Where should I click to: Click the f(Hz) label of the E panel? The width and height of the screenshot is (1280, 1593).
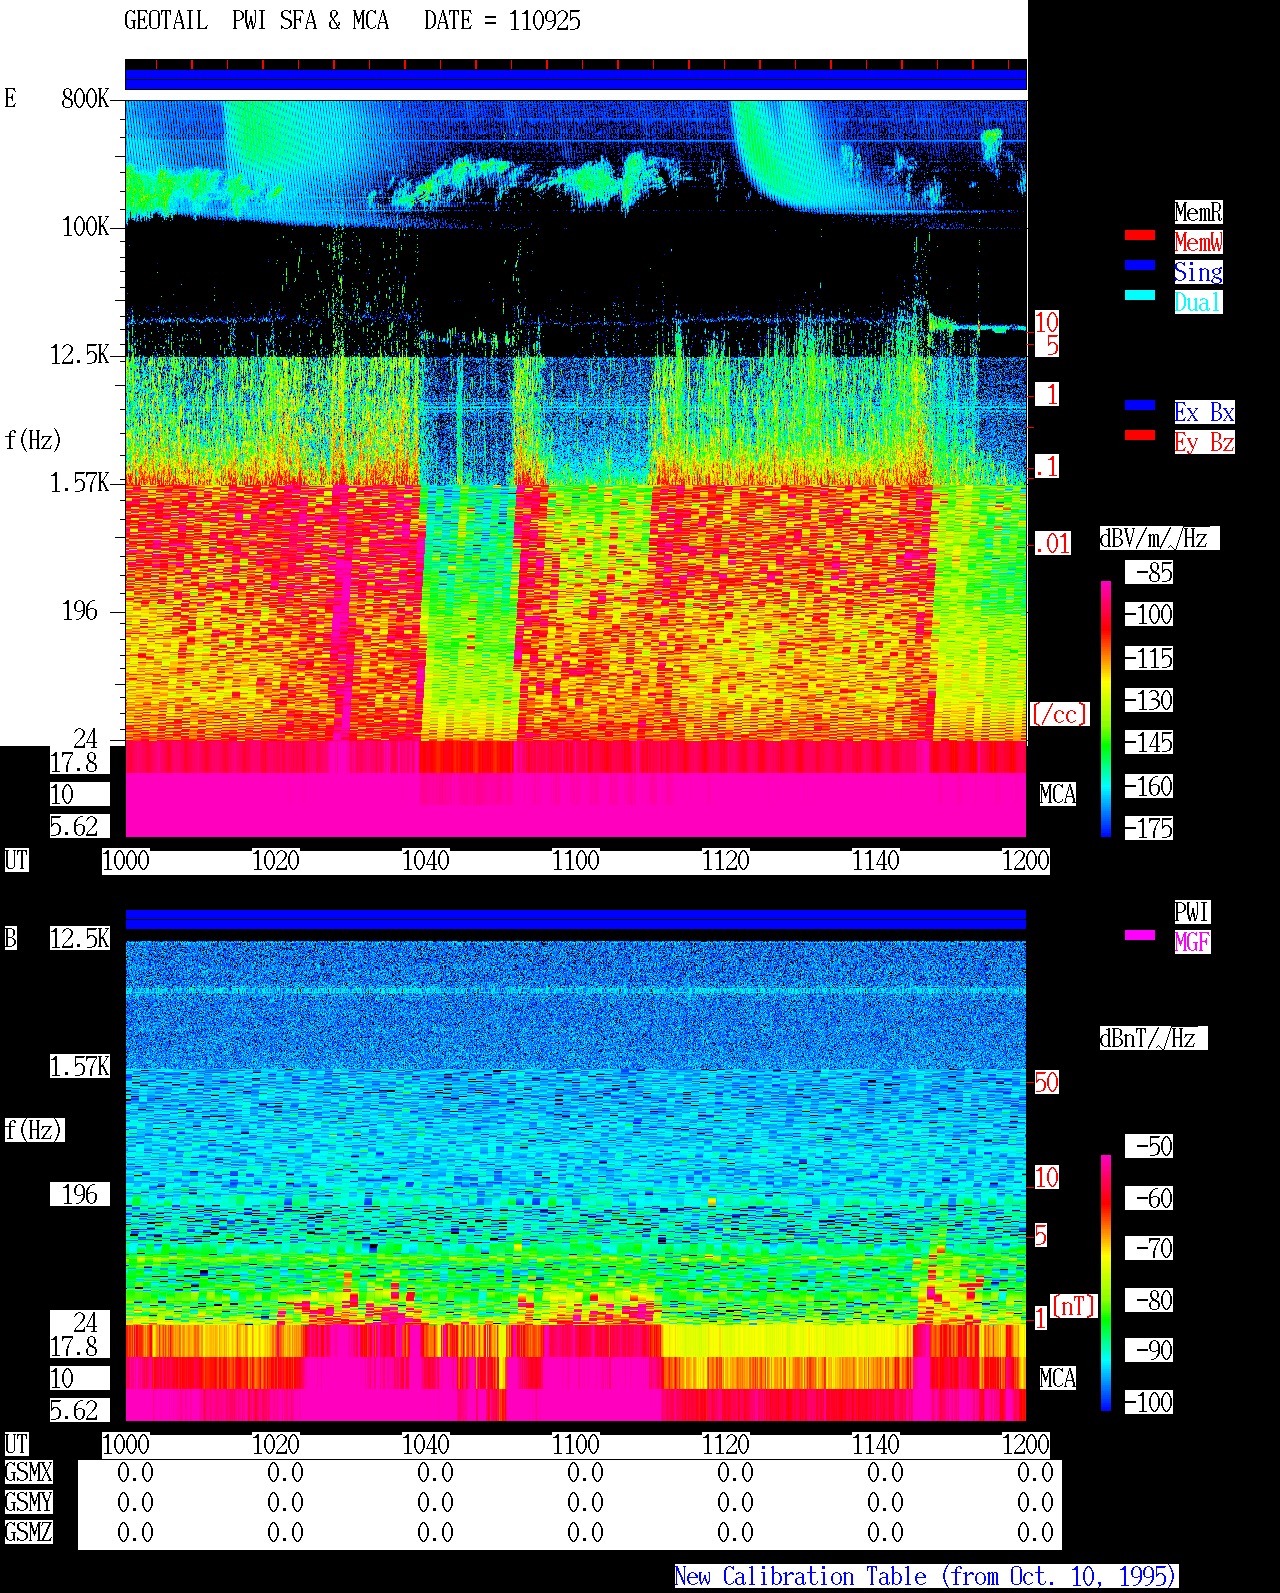[x=34, y=439]
